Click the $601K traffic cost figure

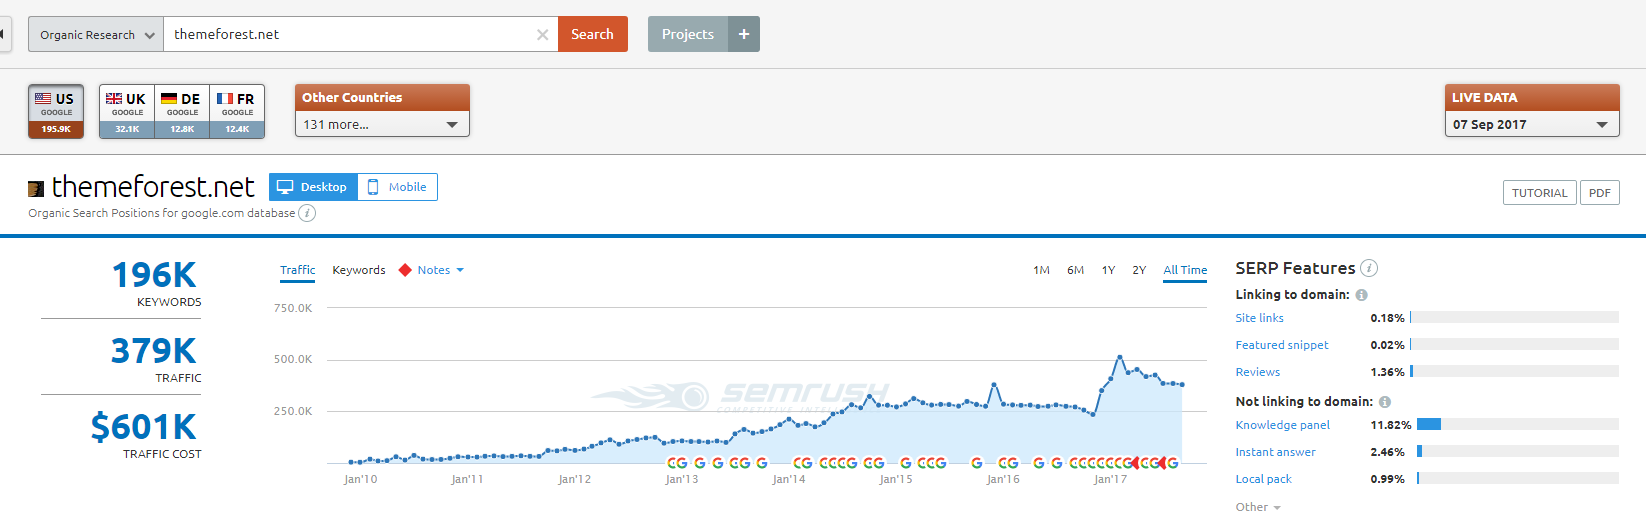144,427
